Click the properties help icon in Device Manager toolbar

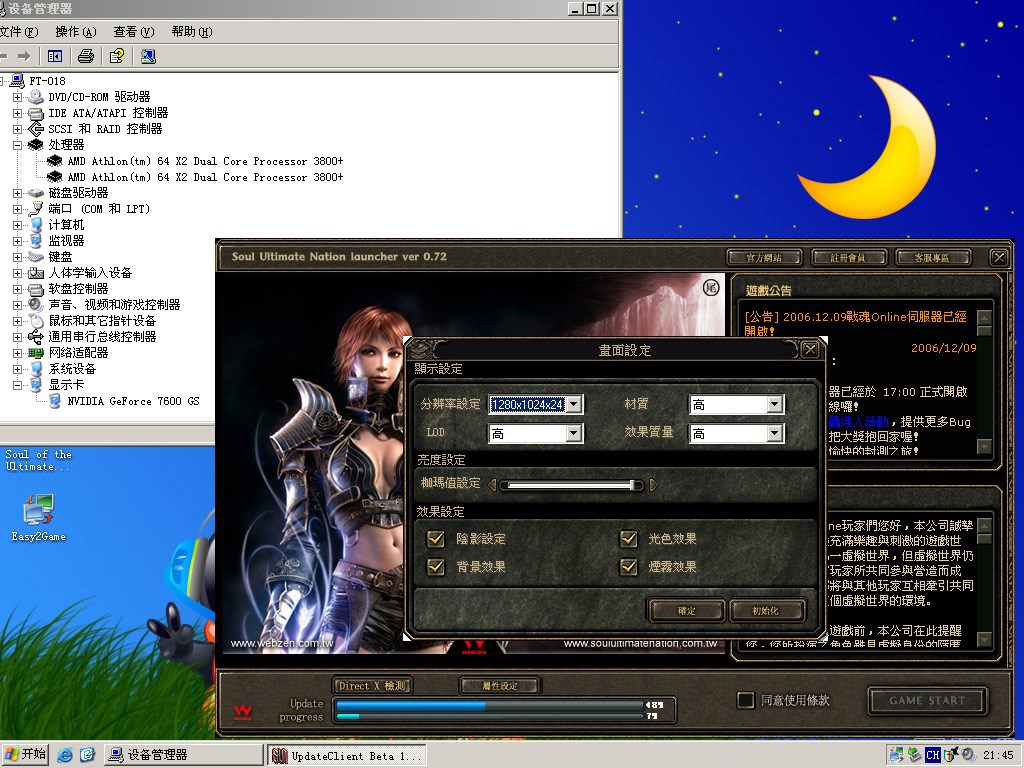click(x=117, y=57)
